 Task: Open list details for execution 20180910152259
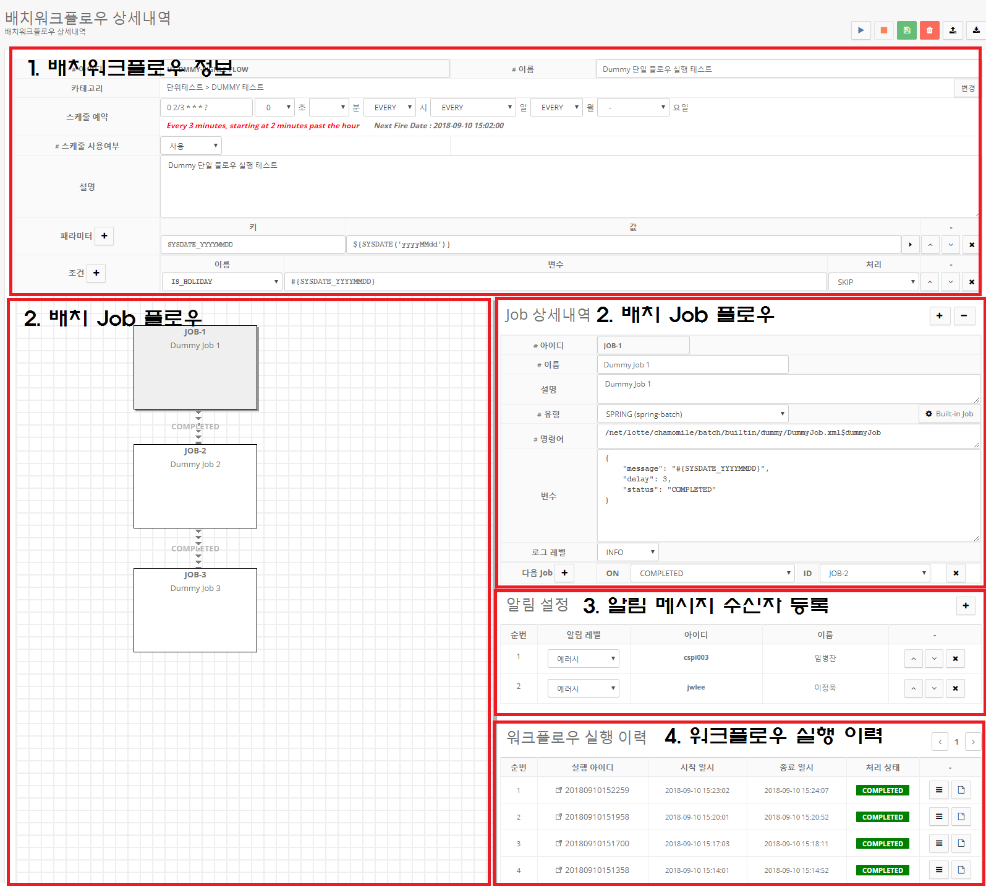[939, 790]
